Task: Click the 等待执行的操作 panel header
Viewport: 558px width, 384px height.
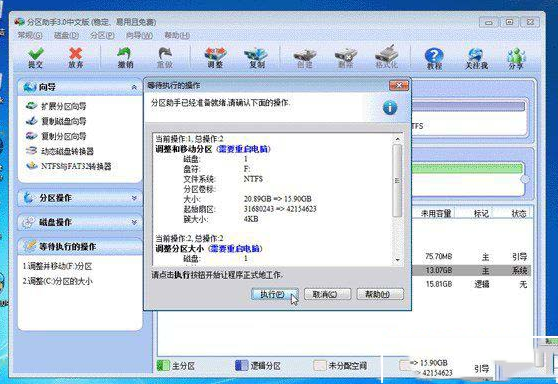Action: (80, 246)
